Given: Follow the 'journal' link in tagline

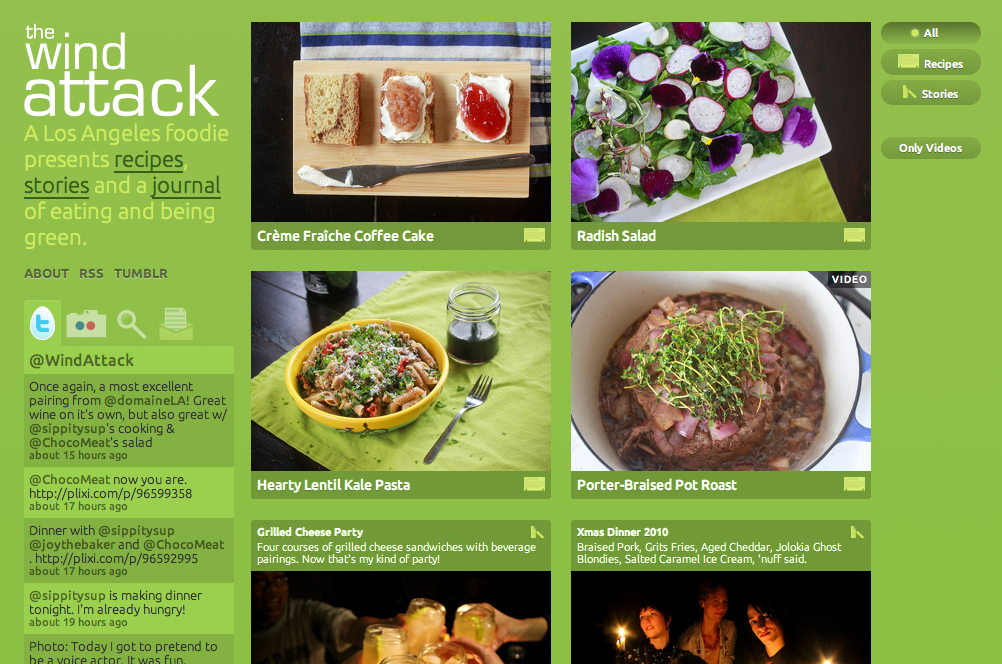Looking at the screenshot, I should pyautogui.click(x=186, y=185).
